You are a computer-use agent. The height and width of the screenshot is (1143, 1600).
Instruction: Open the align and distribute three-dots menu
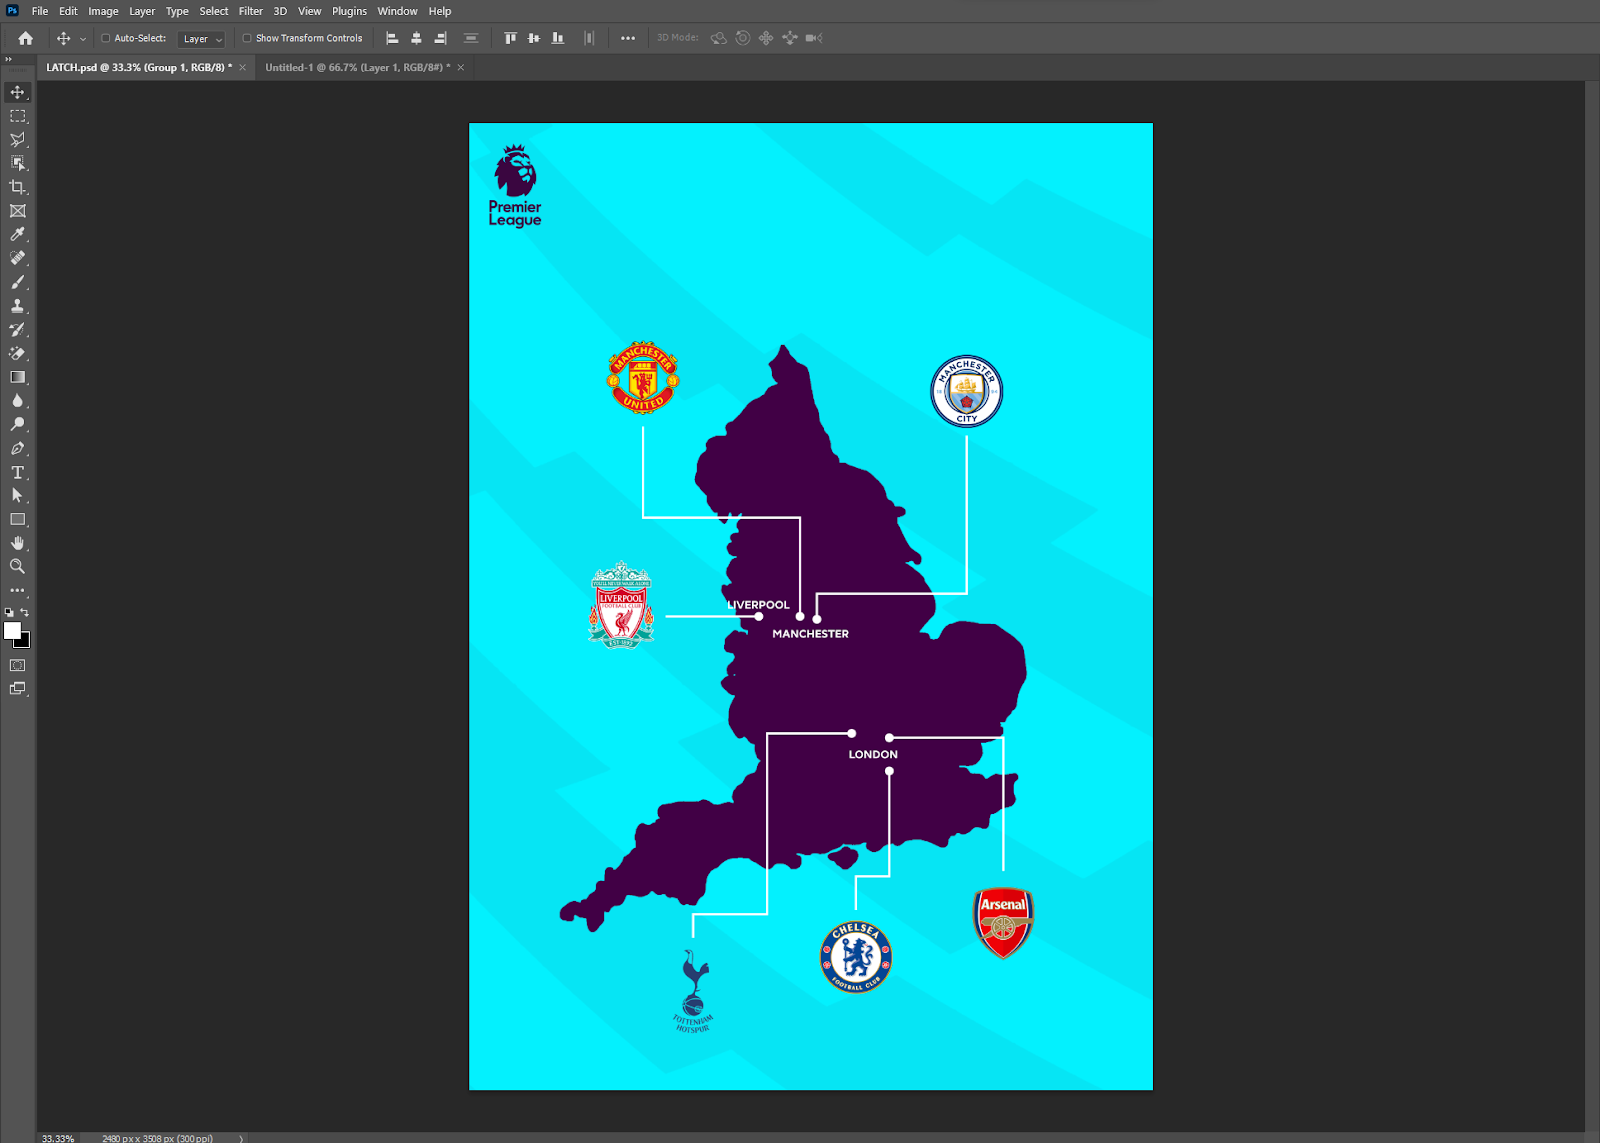pyautogui.click(x=628, y=38)
